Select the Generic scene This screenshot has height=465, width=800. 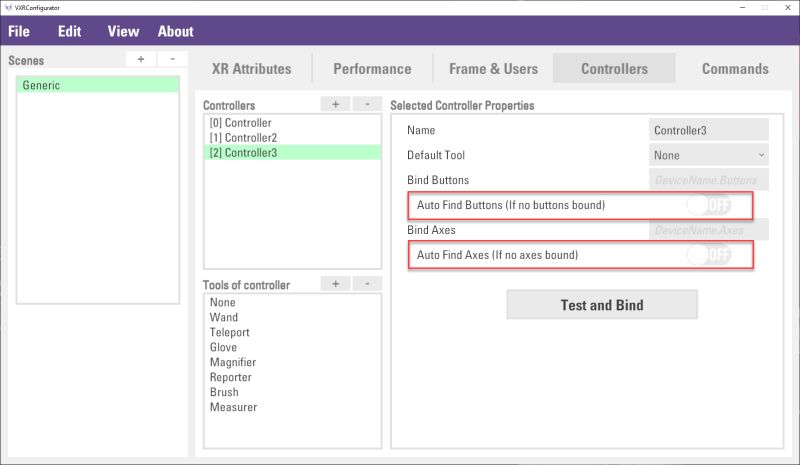point(98,85)
